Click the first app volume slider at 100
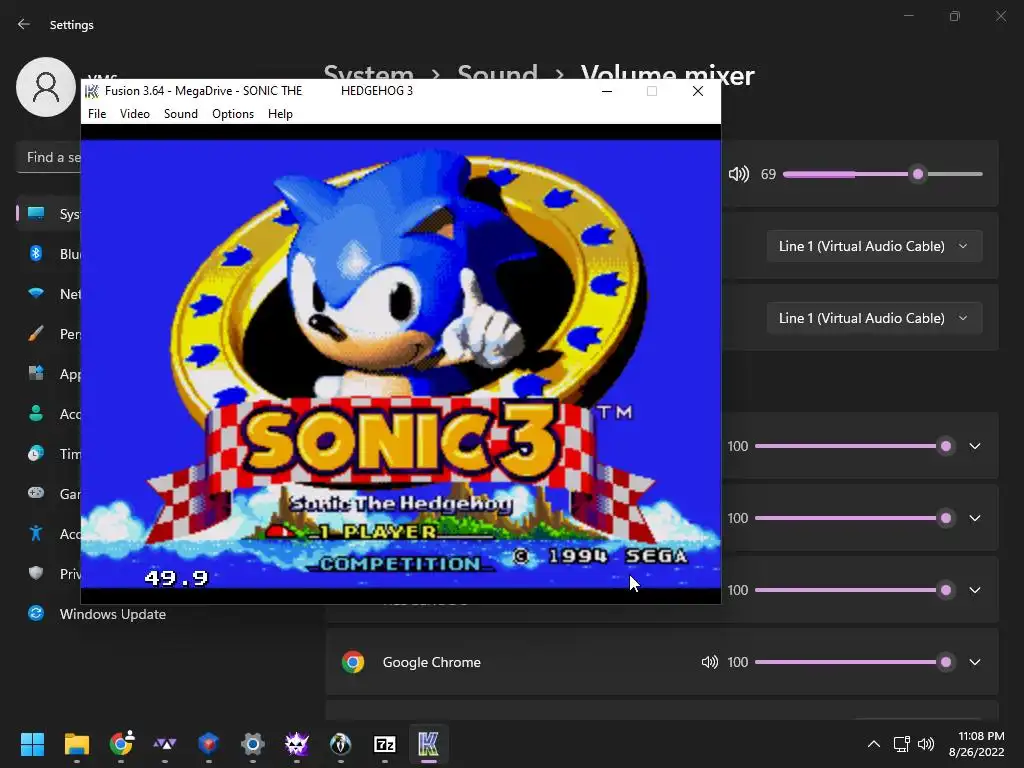 point(855,446)
